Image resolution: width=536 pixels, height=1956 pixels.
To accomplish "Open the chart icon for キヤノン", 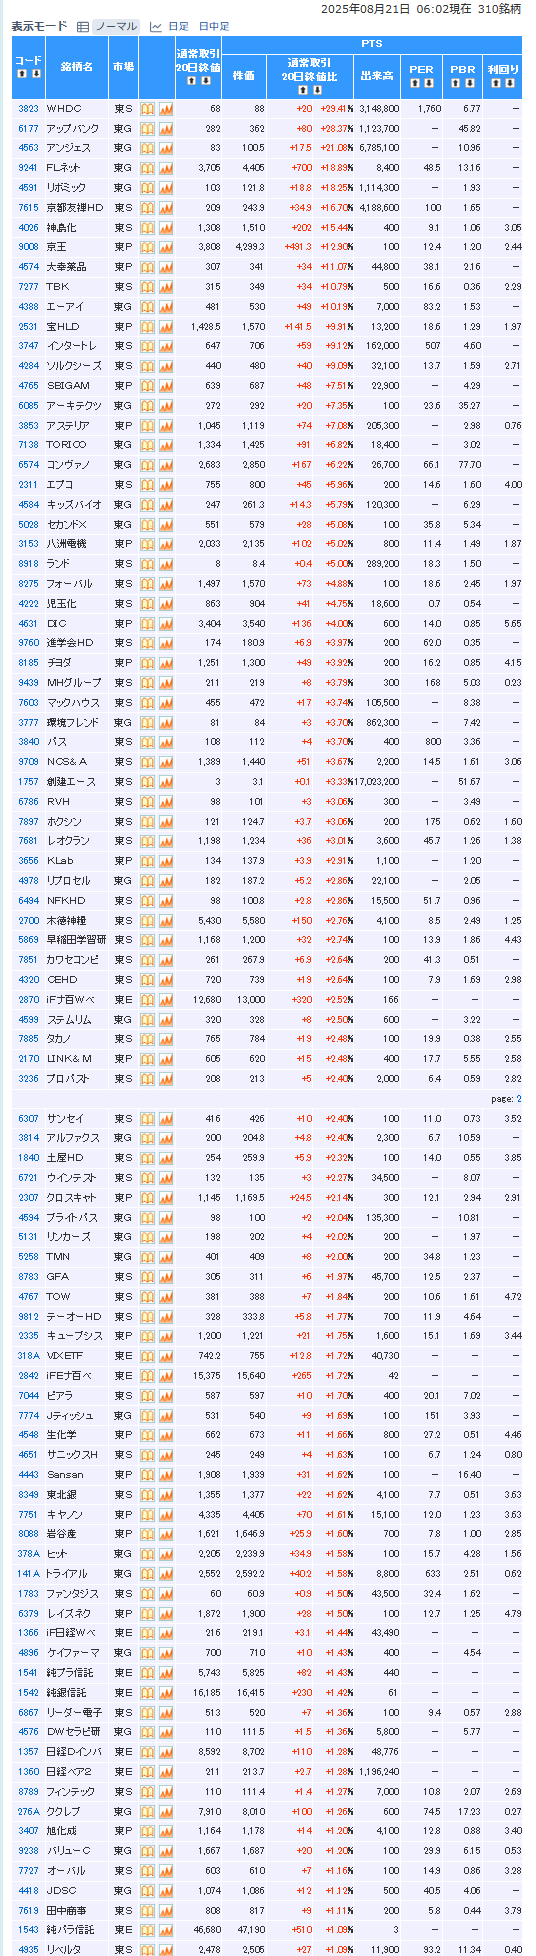I will pyautogui.click(x=165, y=1514).
